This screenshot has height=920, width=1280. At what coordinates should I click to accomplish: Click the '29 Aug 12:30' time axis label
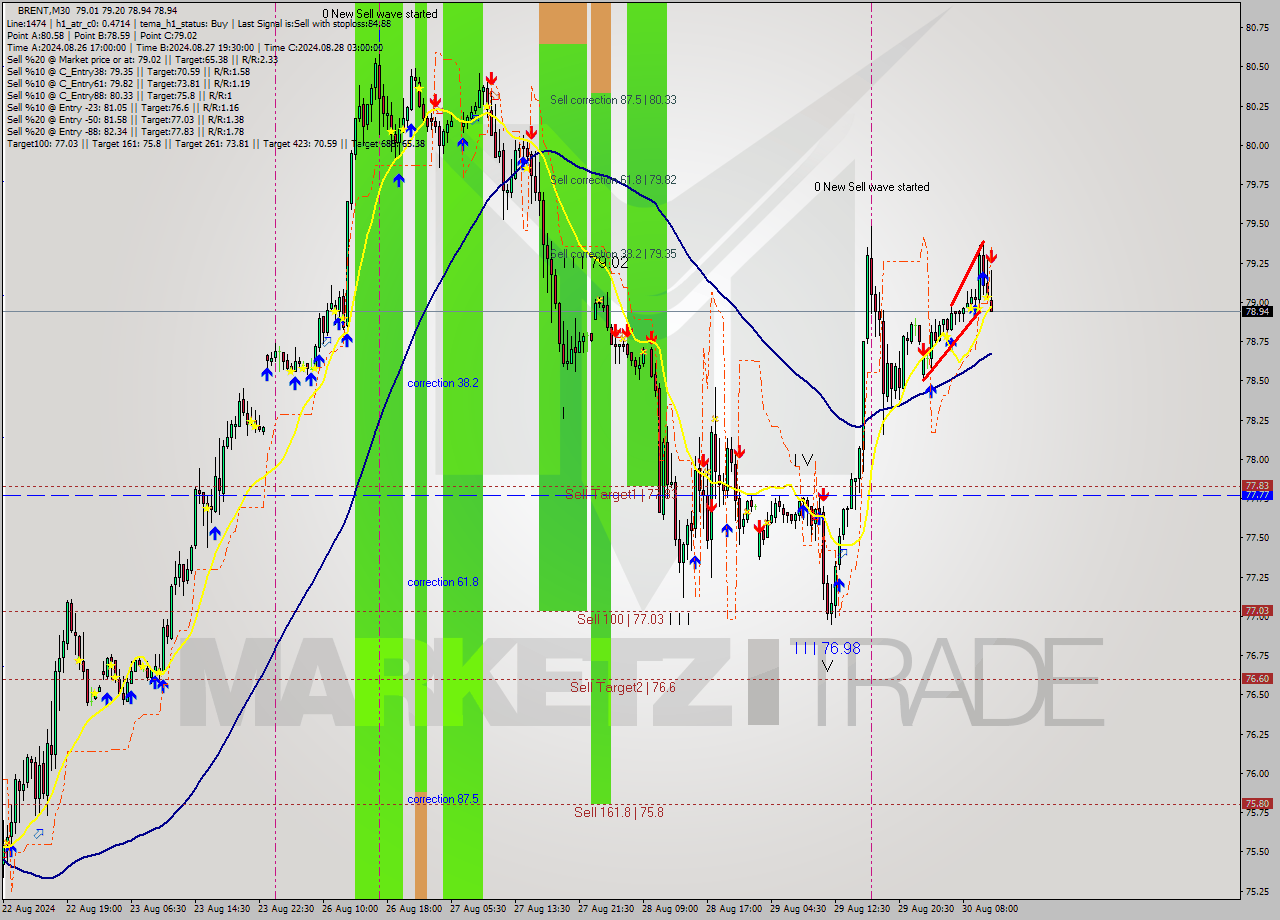[863, 909]
